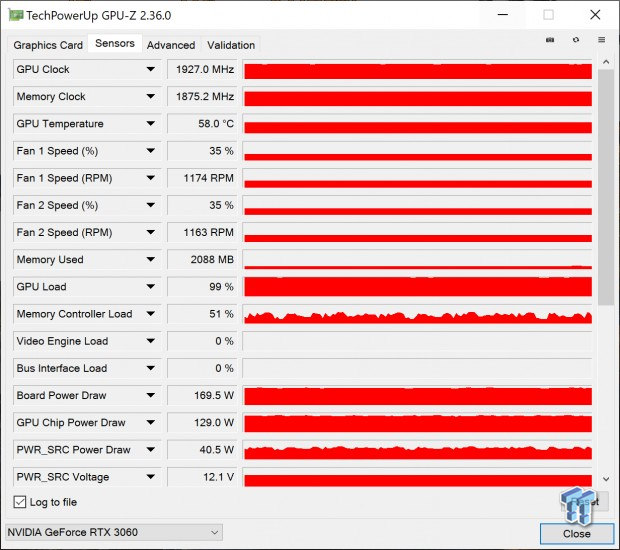Open the Fan 2 Speed (RPM) dropdown
The image size is (620, 550).
point(151,232)
